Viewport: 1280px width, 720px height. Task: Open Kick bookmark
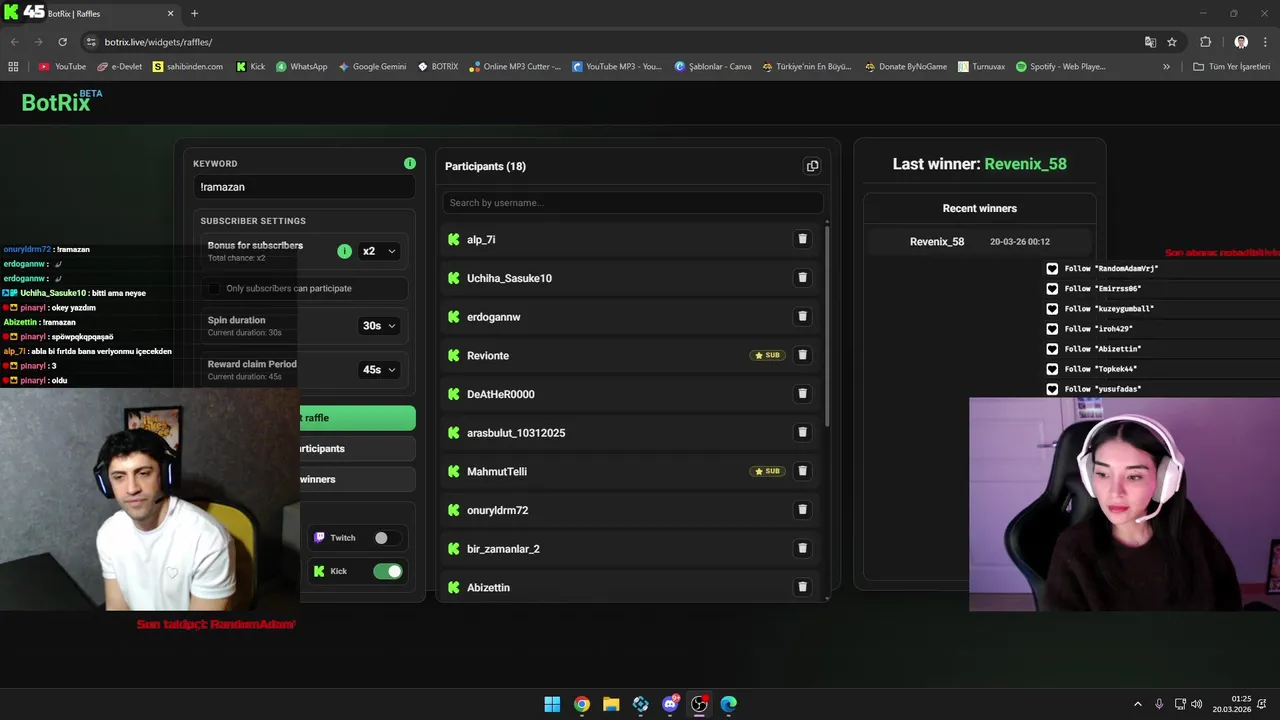click(x=251, y=67)
